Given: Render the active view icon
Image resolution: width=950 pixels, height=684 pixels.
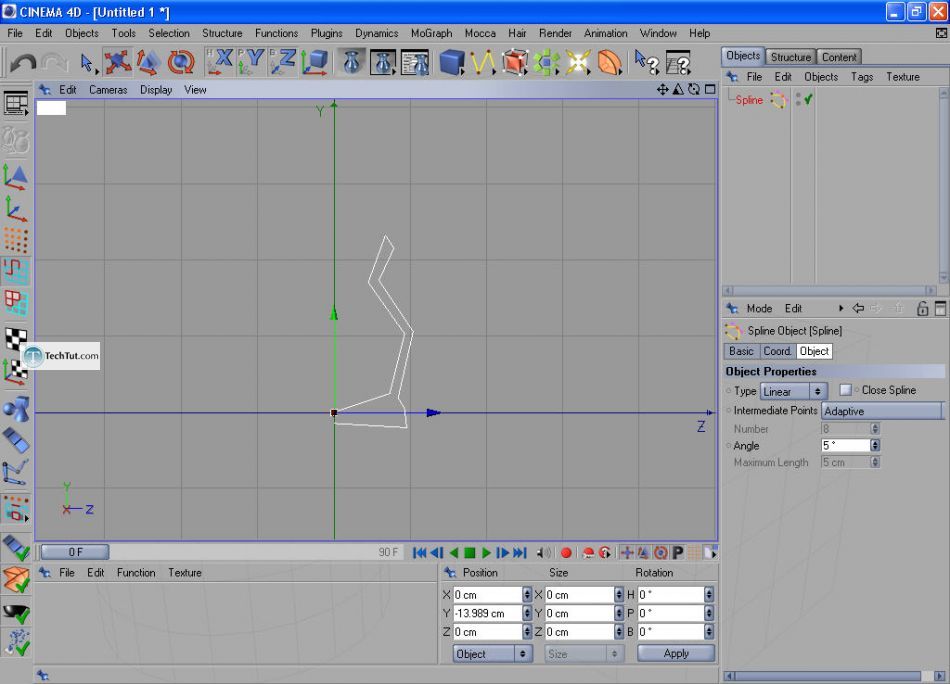Looking at the screenshot, I should [x=351, y=62].
